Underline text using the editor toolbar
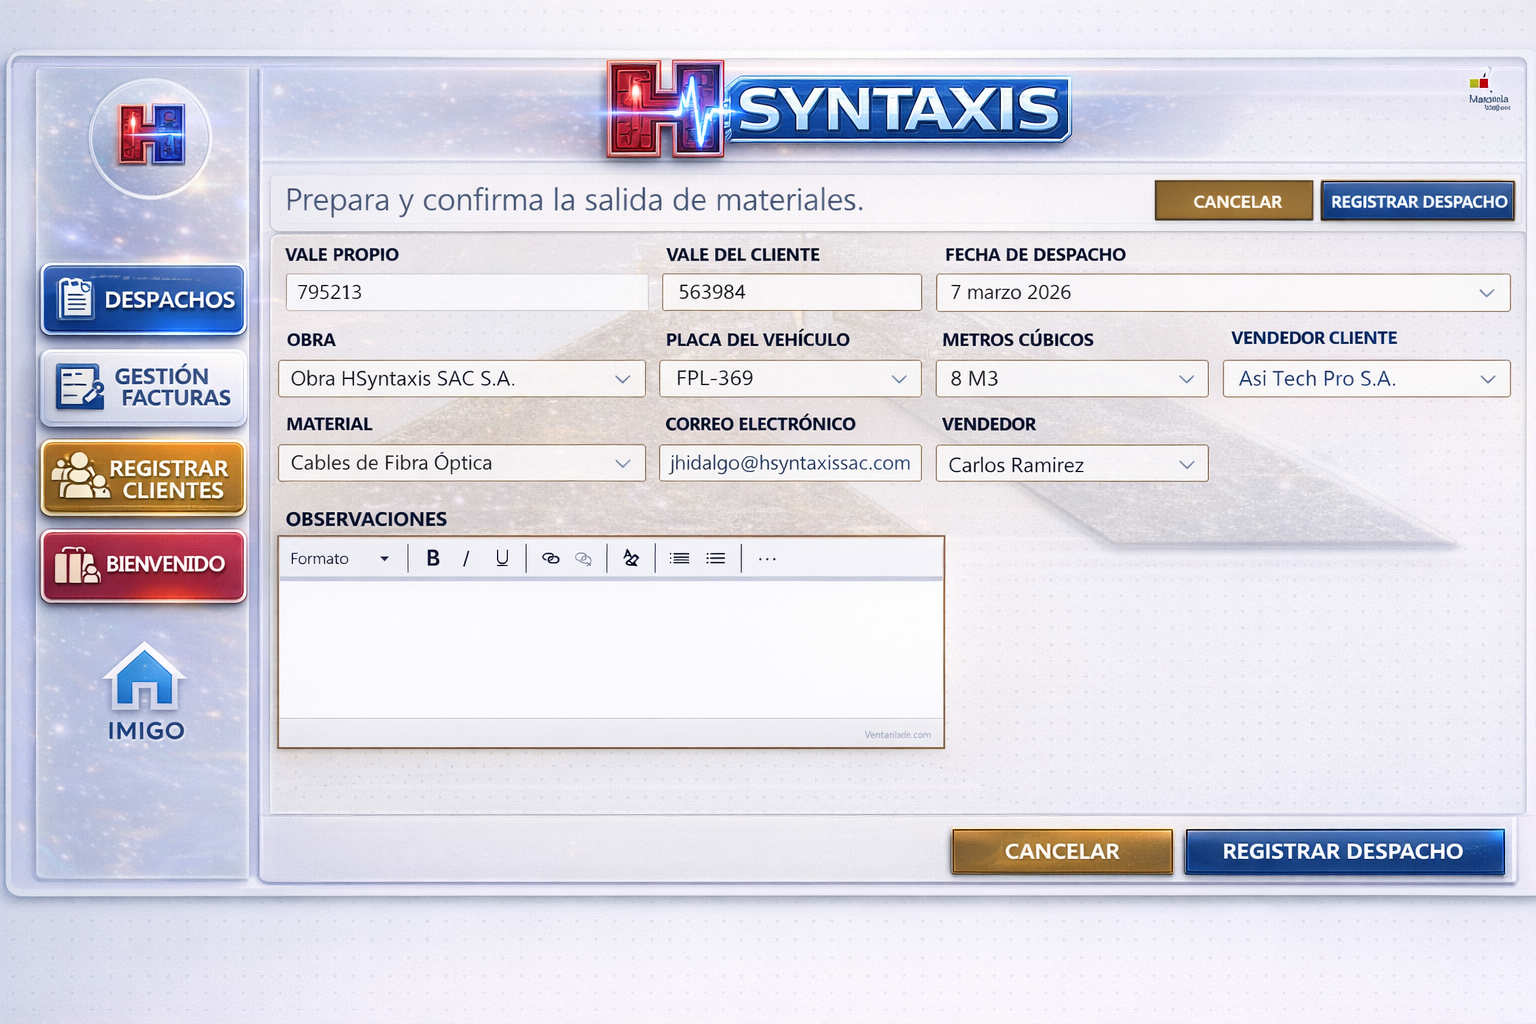This screenshot has width=1536, height=1024. [x=502, y=558]
